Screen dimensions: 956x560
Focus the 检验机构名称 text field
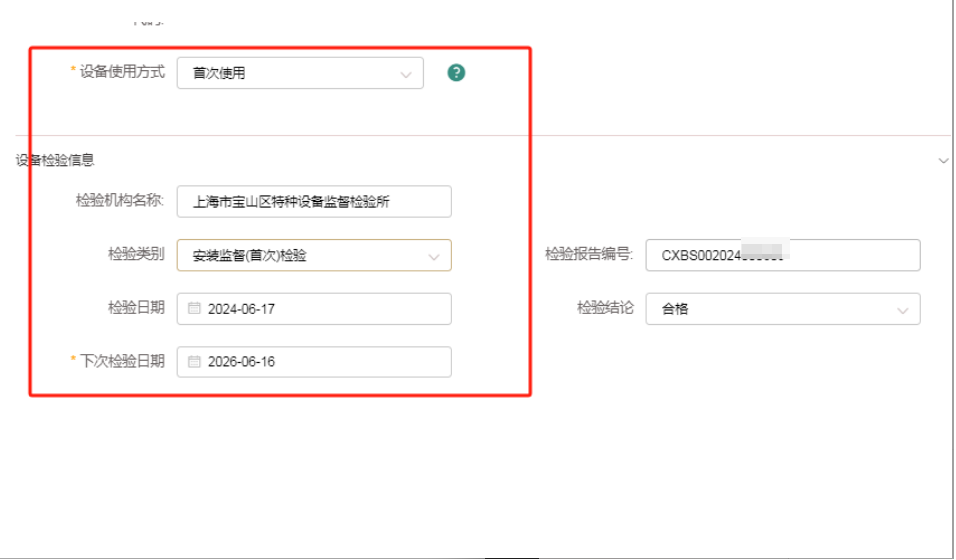(313, 201)
